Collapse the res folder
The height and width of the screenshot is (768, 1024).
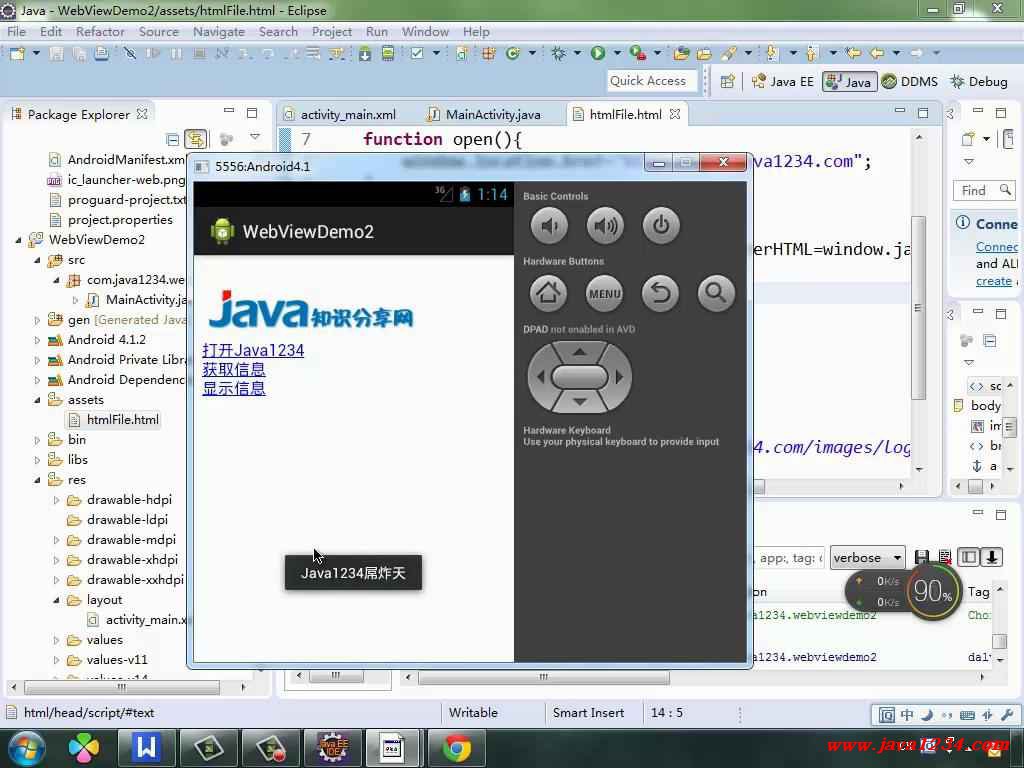coord(37,480)
